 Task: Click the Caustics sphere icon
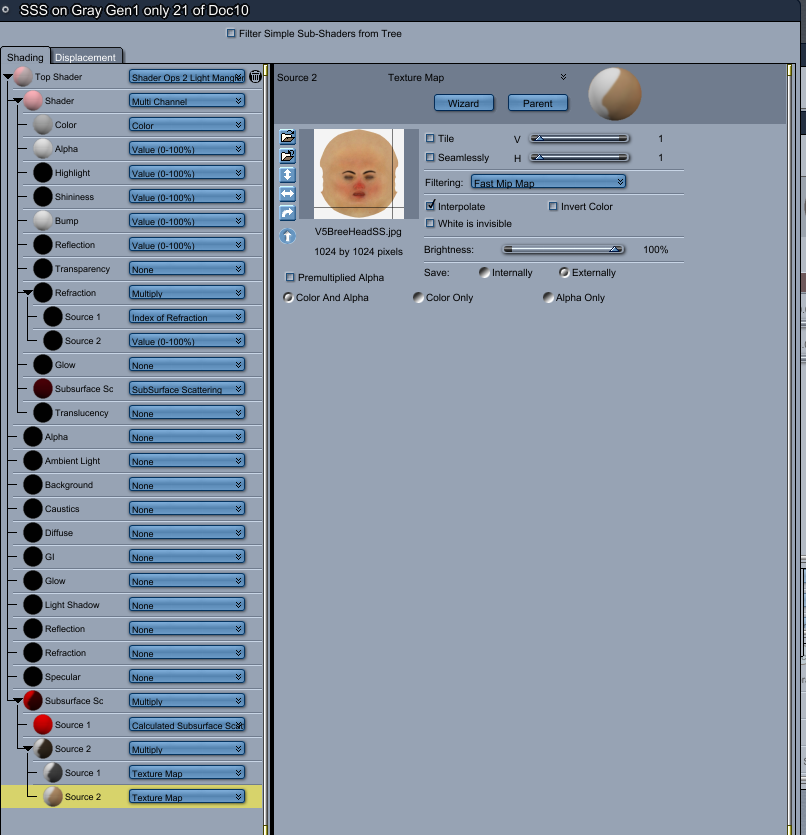pyautogui.click(x=33, y=509)
